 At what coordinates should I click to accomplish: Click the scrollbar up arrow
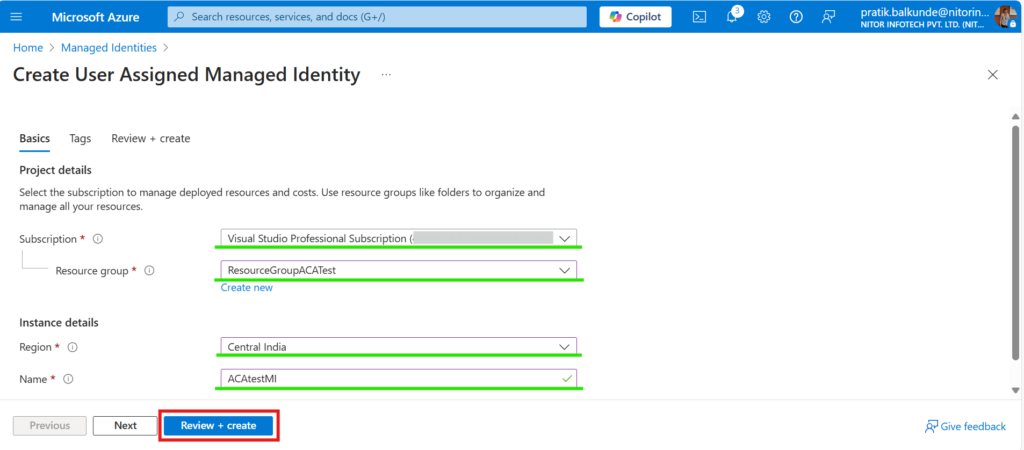1016,116
